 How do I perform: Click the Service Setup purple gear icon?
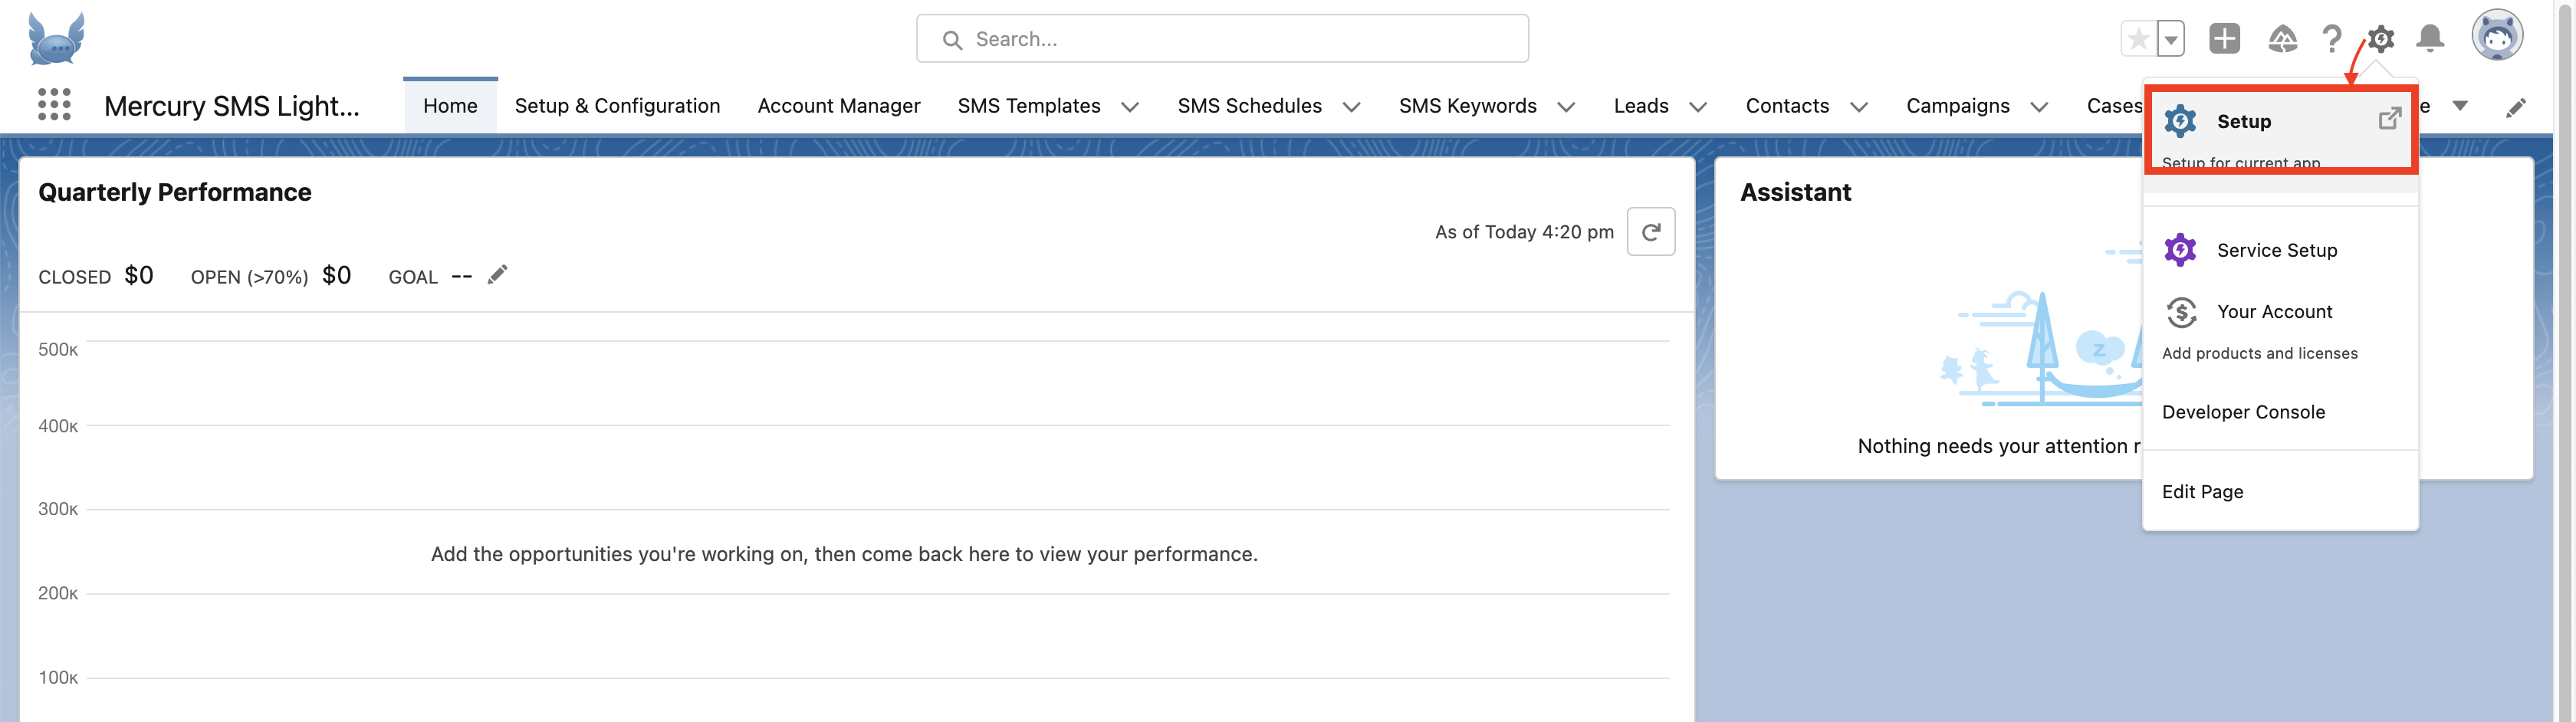(x=2180, y=250)
